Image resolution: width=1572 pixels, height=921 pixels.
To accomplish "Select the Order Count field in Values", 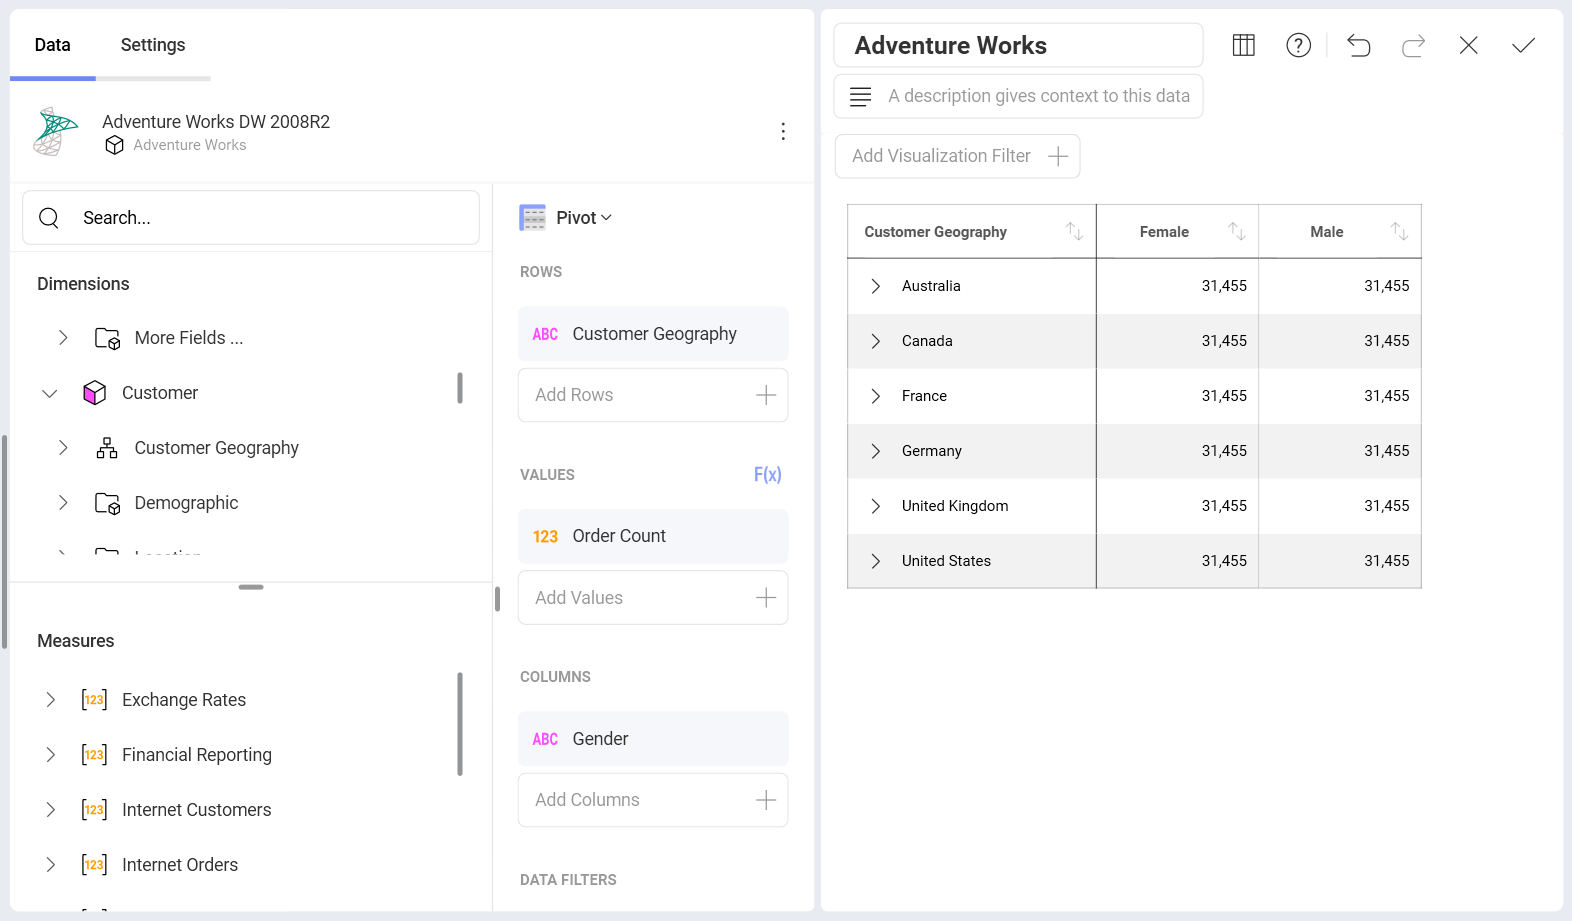I will [653, 536].
